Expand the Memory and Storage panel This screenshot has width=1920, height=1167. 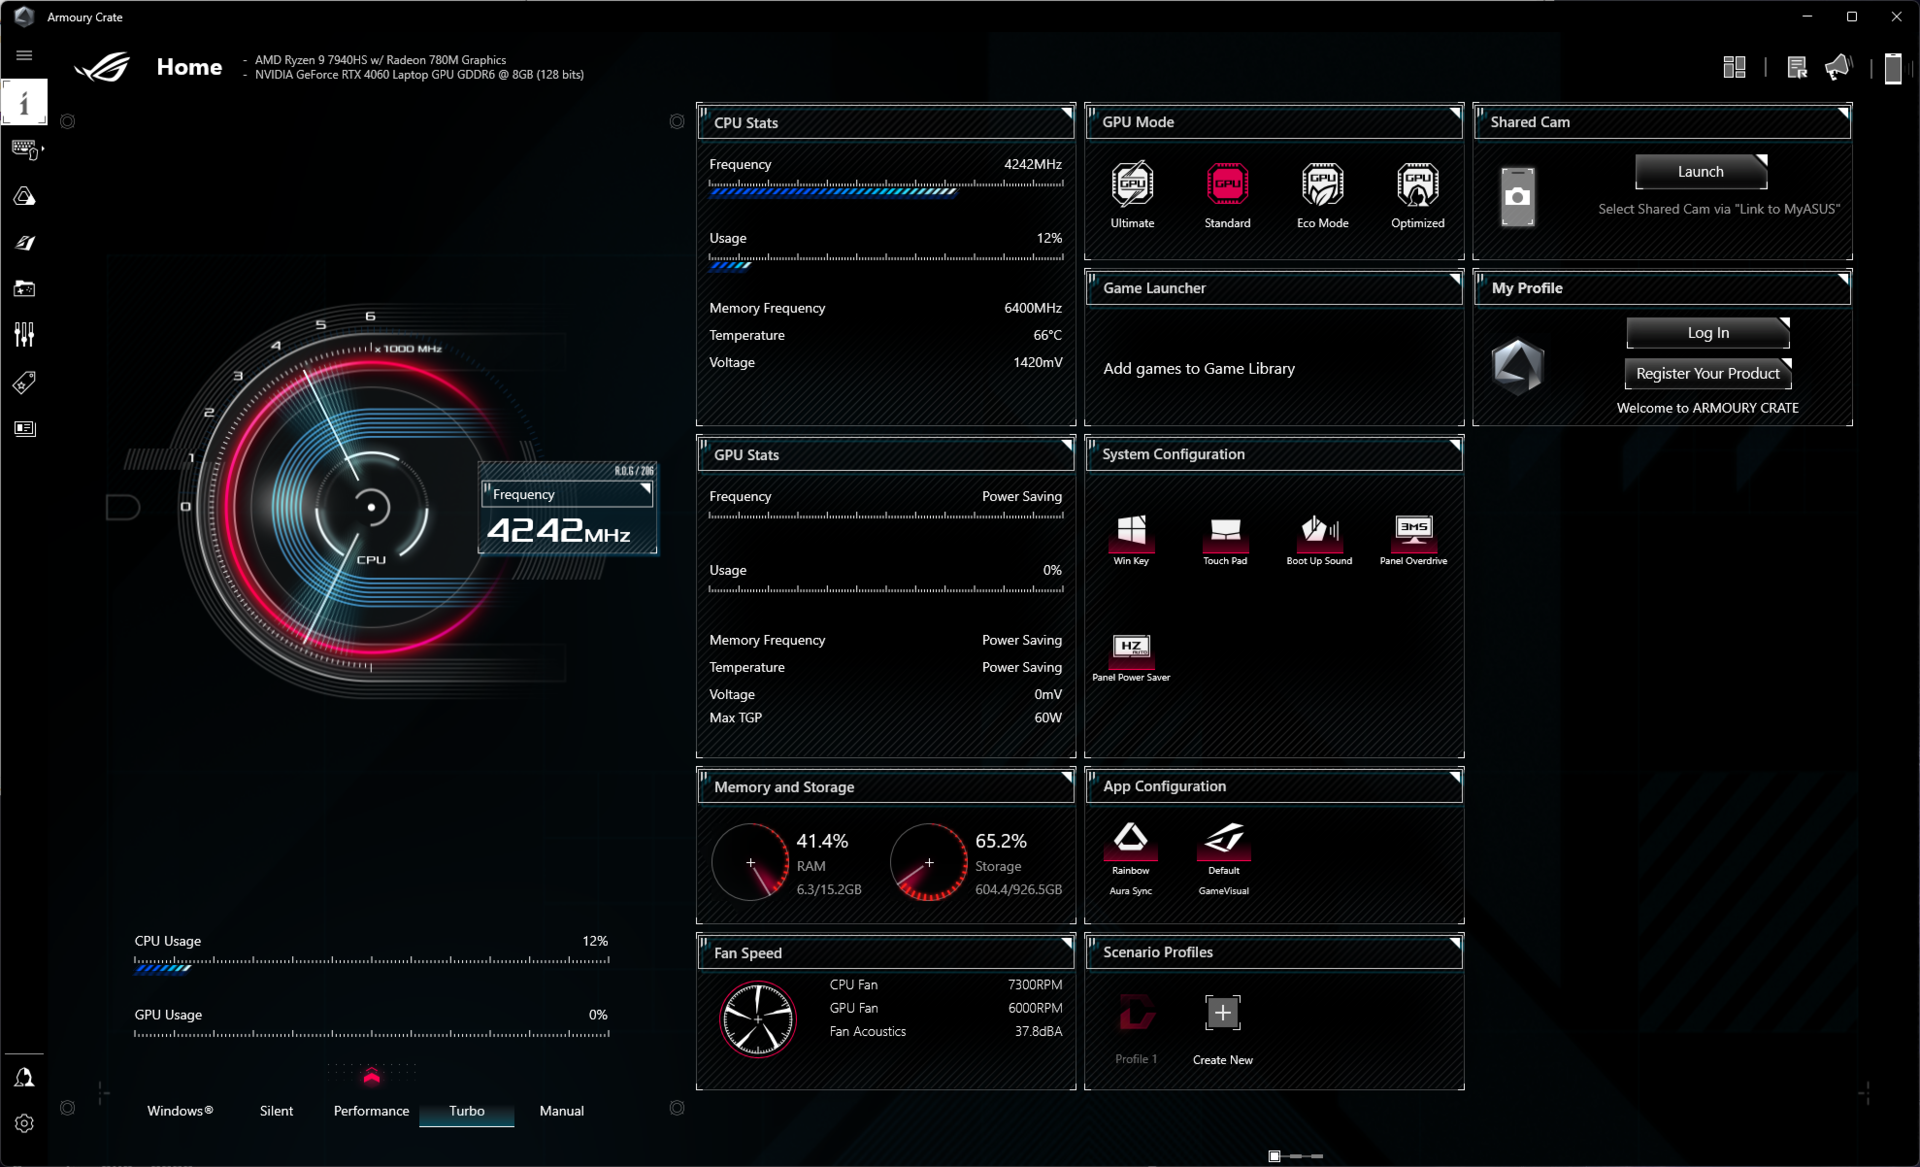tap(1066, 777)
